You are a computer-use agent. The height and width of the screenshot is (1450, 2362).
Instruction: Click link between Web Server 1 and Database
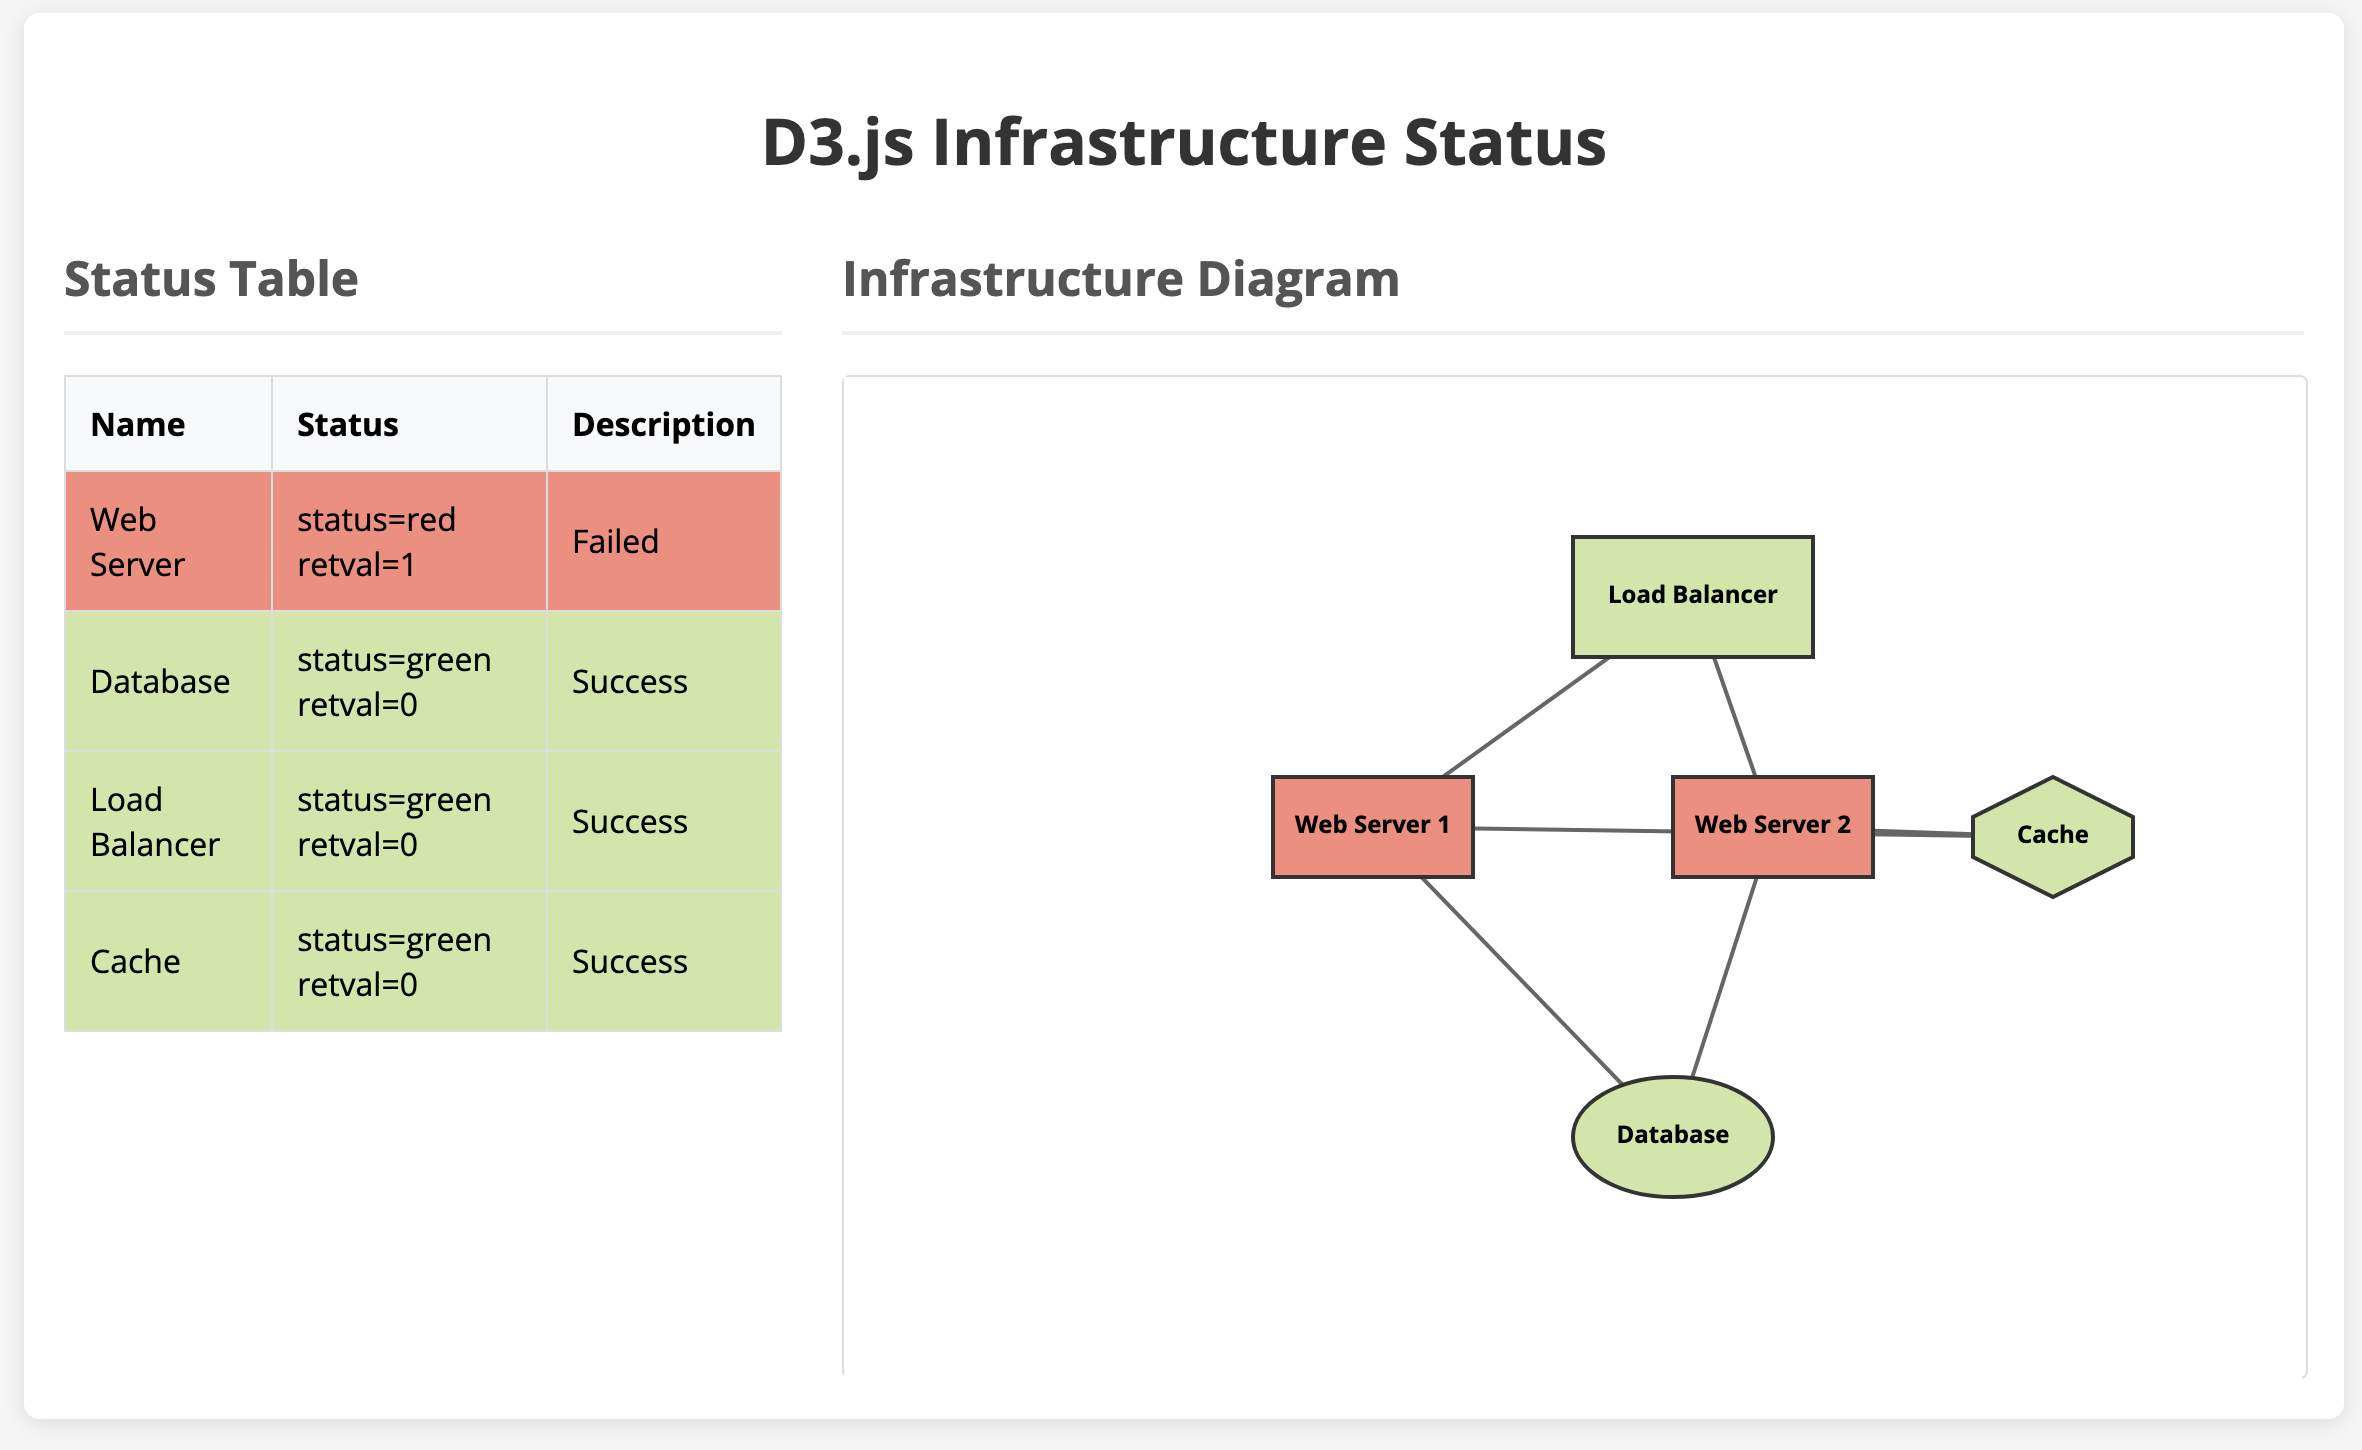(x=1521, y=981)
